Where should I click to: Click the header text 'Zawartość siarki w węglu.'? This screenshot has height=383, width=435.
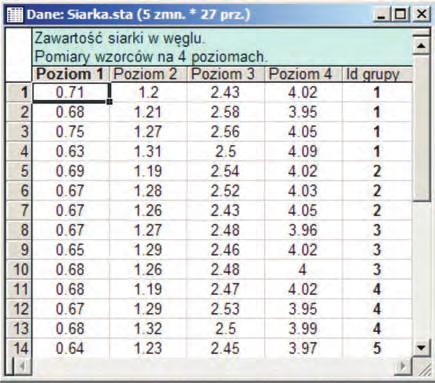click(x=119, y=38)
